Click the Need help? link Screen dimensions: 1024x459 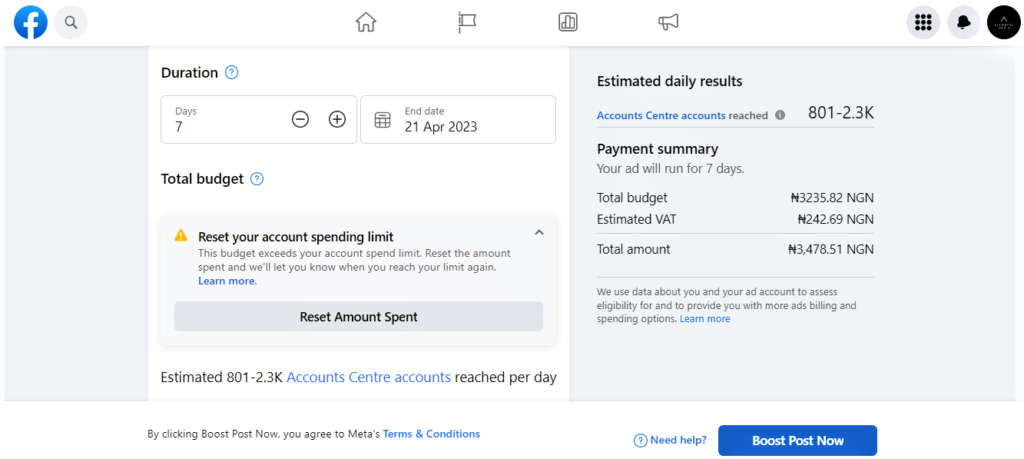tap(671, 441)
